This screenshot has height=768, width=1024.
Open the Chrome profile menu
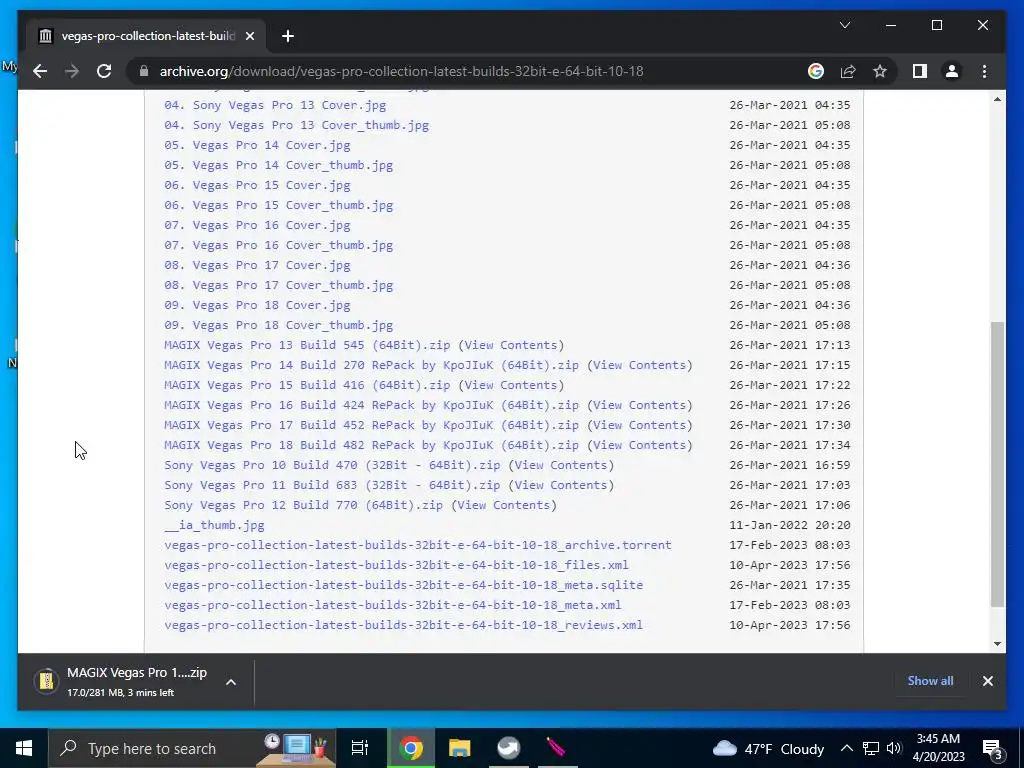click(x=952, y=71)
